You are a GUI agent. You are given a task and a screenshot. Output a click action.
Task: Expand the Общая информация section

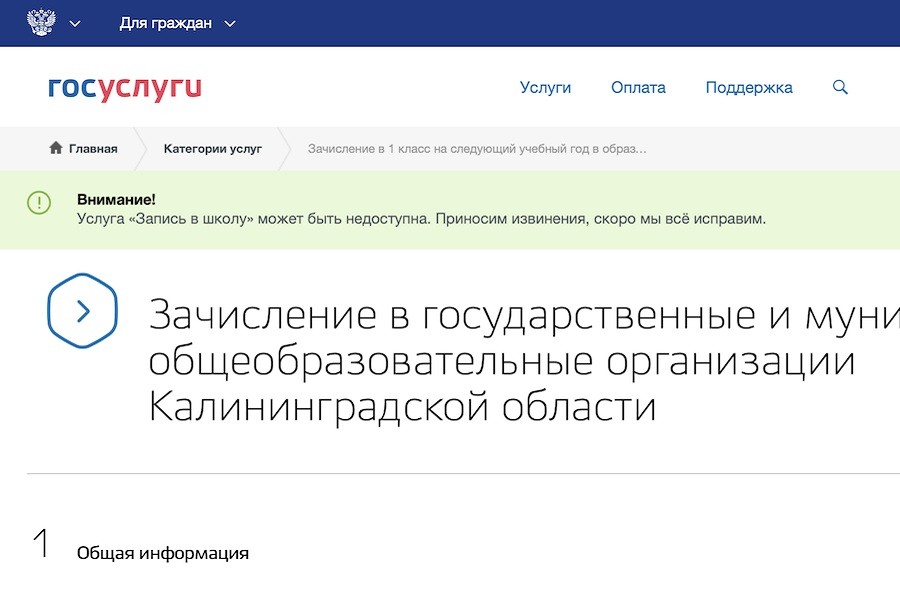coord(164,551)
